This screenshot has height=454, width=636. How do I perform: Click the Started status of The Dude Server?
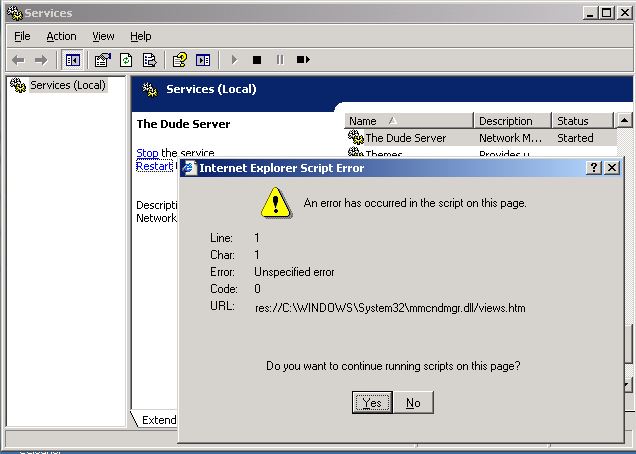pos(575,138)
